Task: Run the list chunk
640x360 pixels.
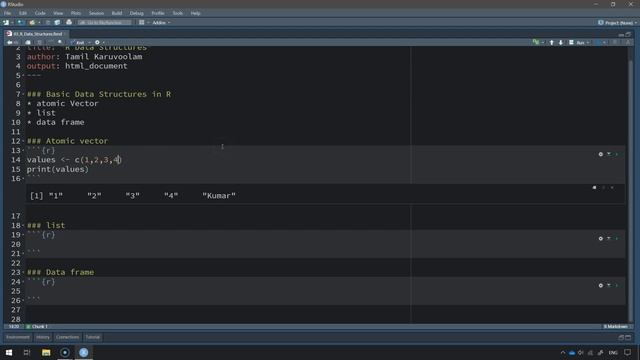Action: click(x=617, y=238)
